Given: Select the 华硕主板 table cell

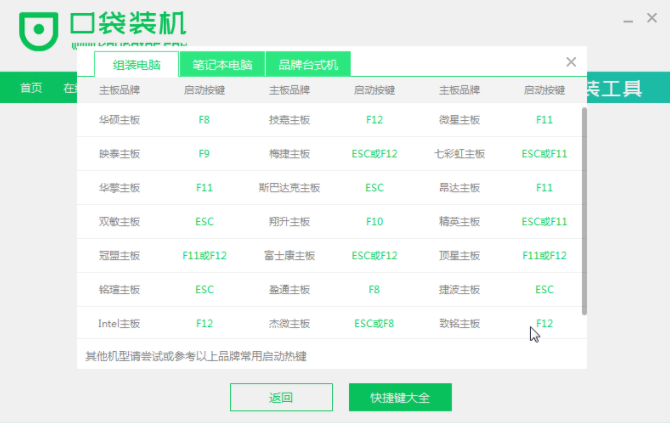Looking at the screenshot, I should 120,120.
